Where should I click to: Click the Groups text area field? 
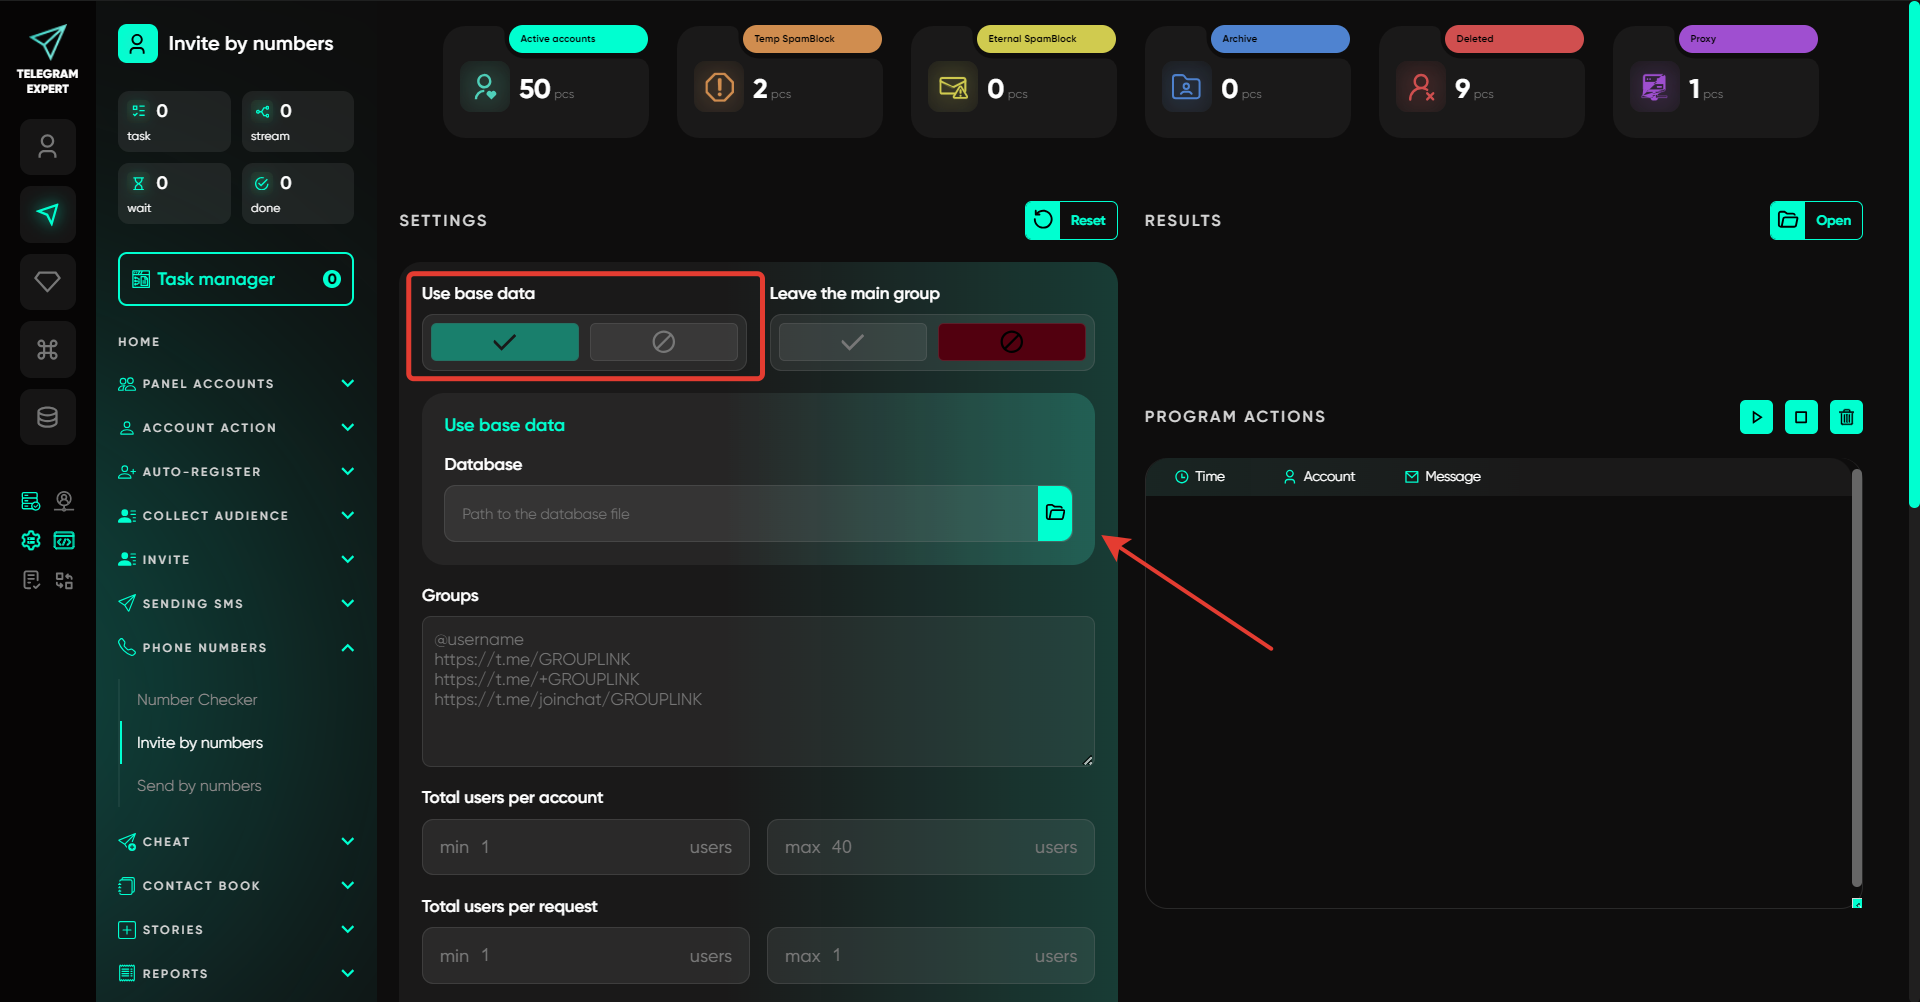point(758,691)
